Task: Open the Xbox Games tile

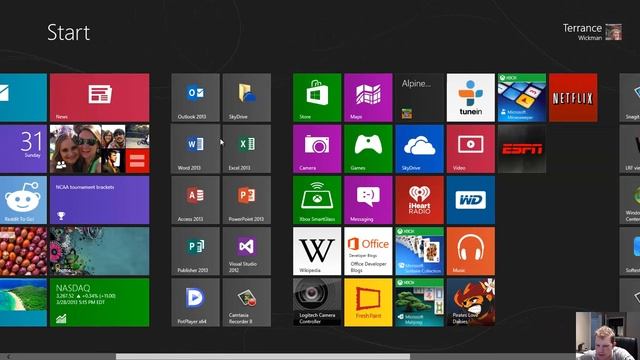Action: pos(368,149)
